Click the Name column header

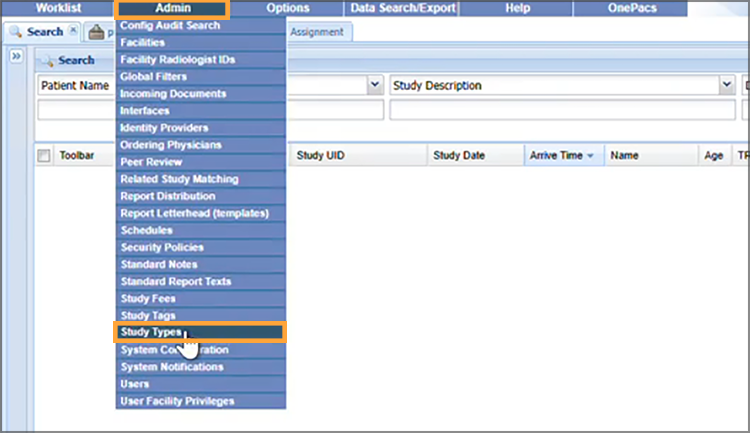(x=625, y=156)
